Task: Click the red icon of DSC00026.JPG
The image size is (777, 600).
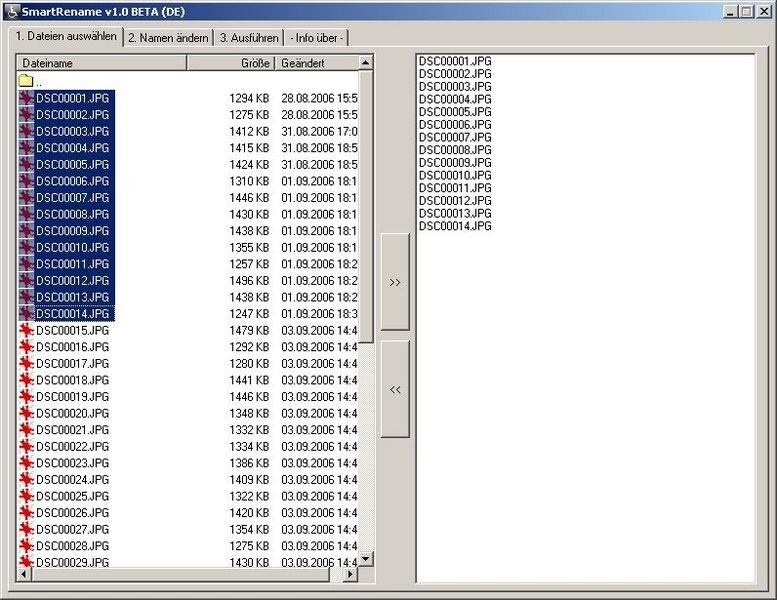Action: (x=26, y=513)
